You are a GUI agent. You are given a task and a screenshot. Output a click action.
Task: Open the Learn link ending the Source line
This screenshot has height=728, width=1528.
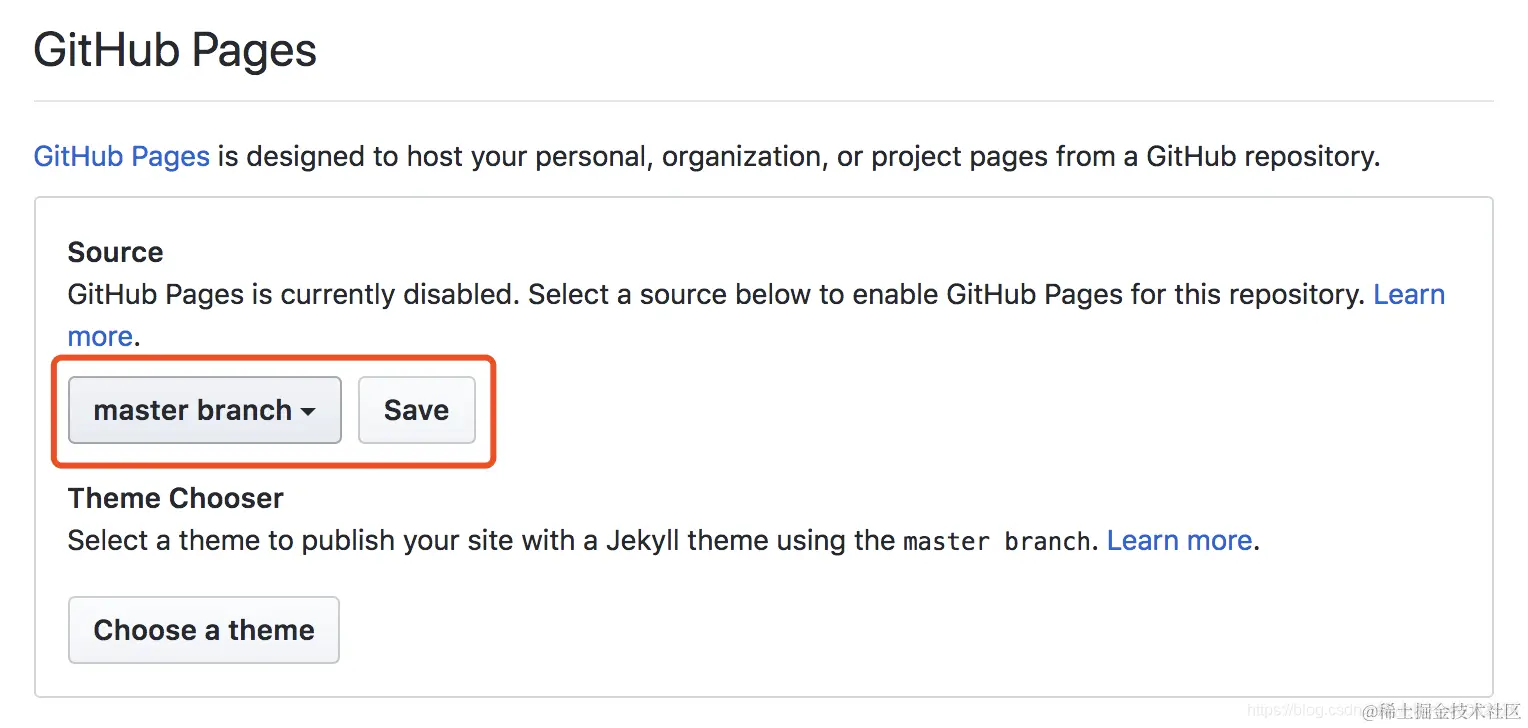click(1408, 295)
